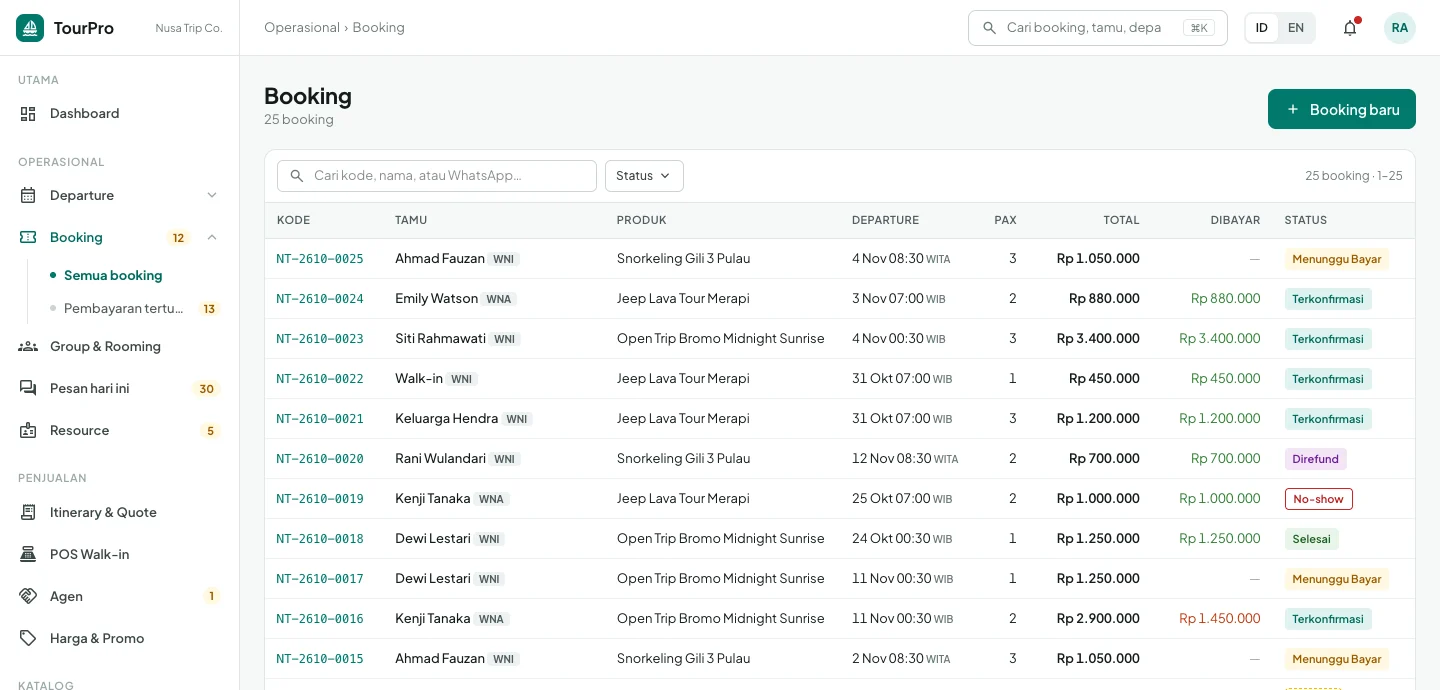Screen dimensions: 1440x690
Task: Open the RA user avatar
Action: coord(1400,28)
